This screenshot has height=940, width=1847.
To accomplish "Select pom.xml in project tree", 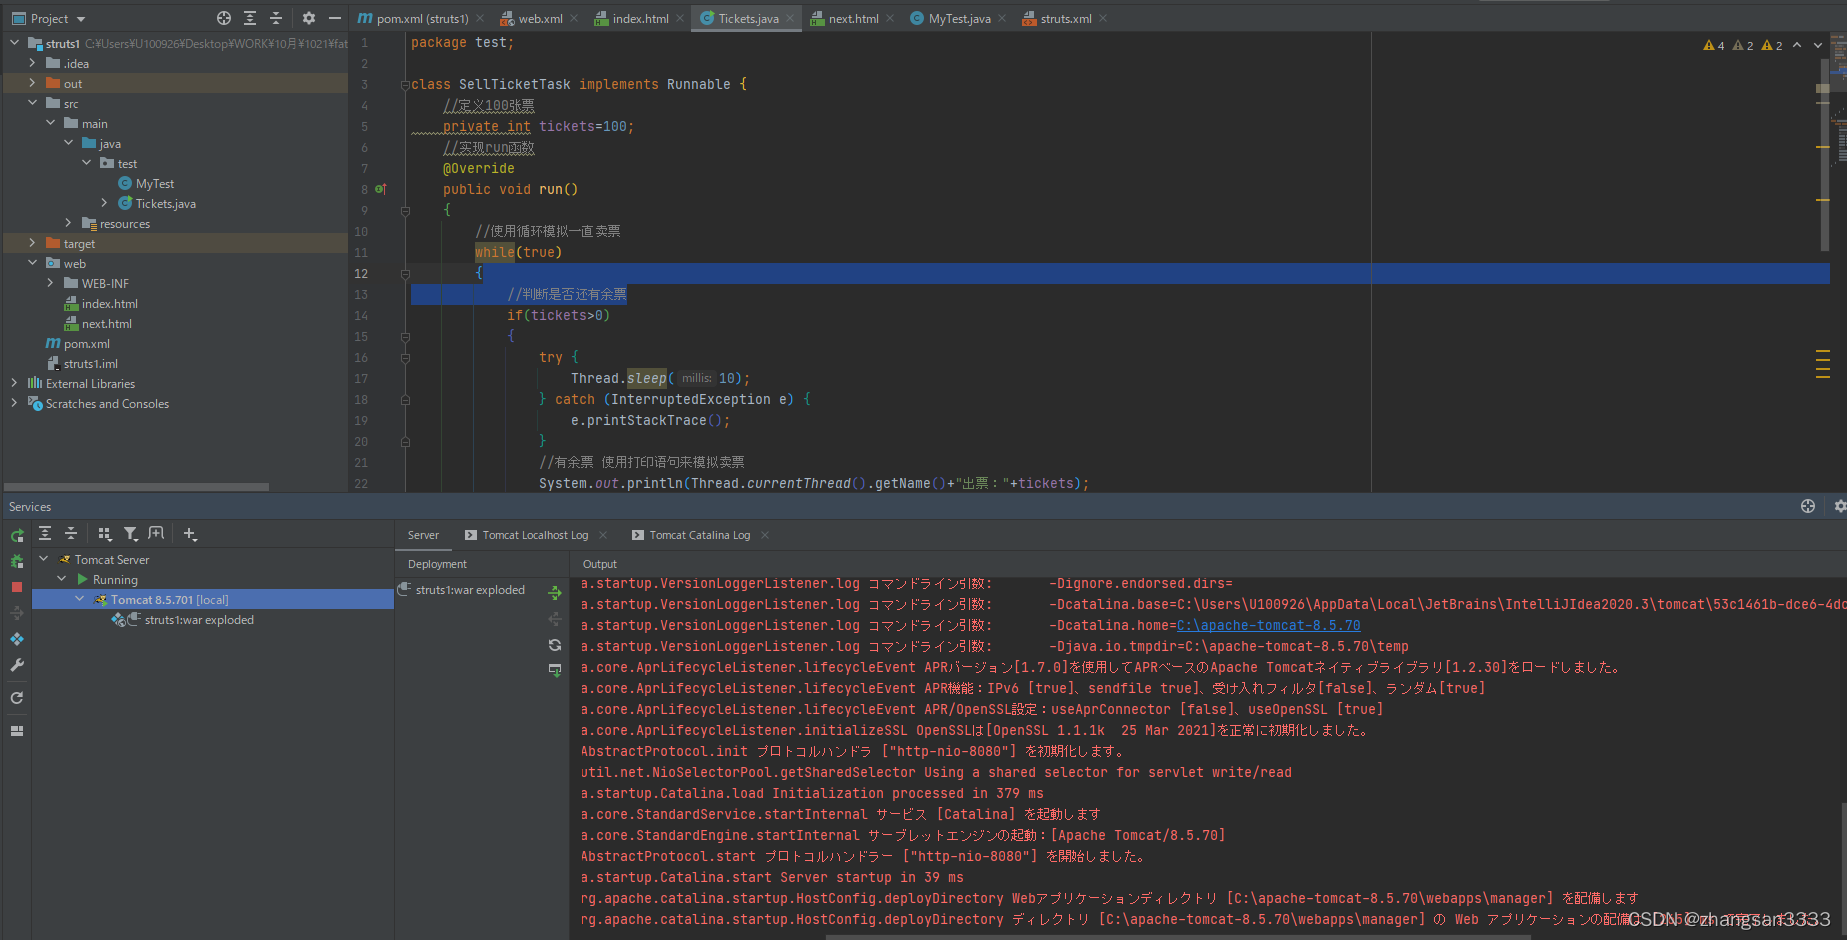I will 87,343.
